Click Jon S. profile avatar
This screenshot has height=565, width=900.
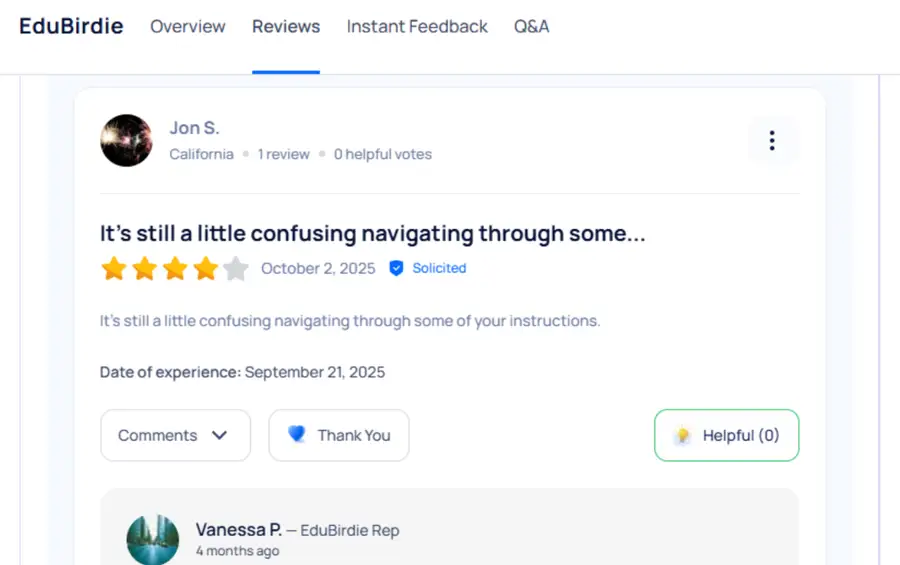pos(126,141)
